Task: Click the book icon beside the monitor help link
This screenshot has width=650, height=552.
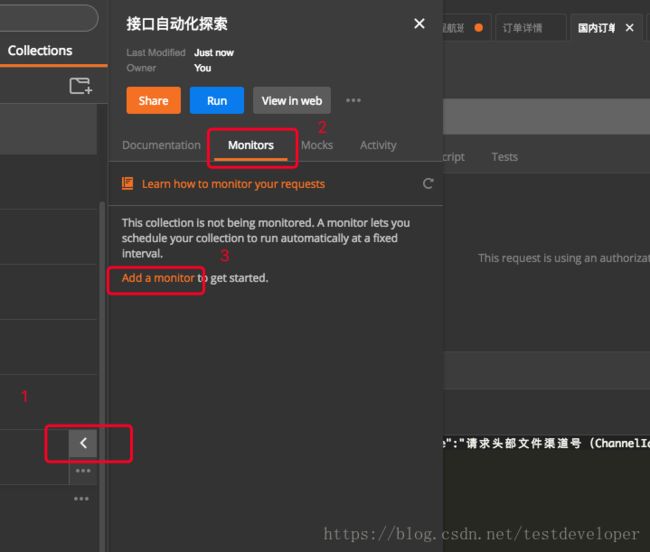Action: pyautogui.click(x=128, y=183)
